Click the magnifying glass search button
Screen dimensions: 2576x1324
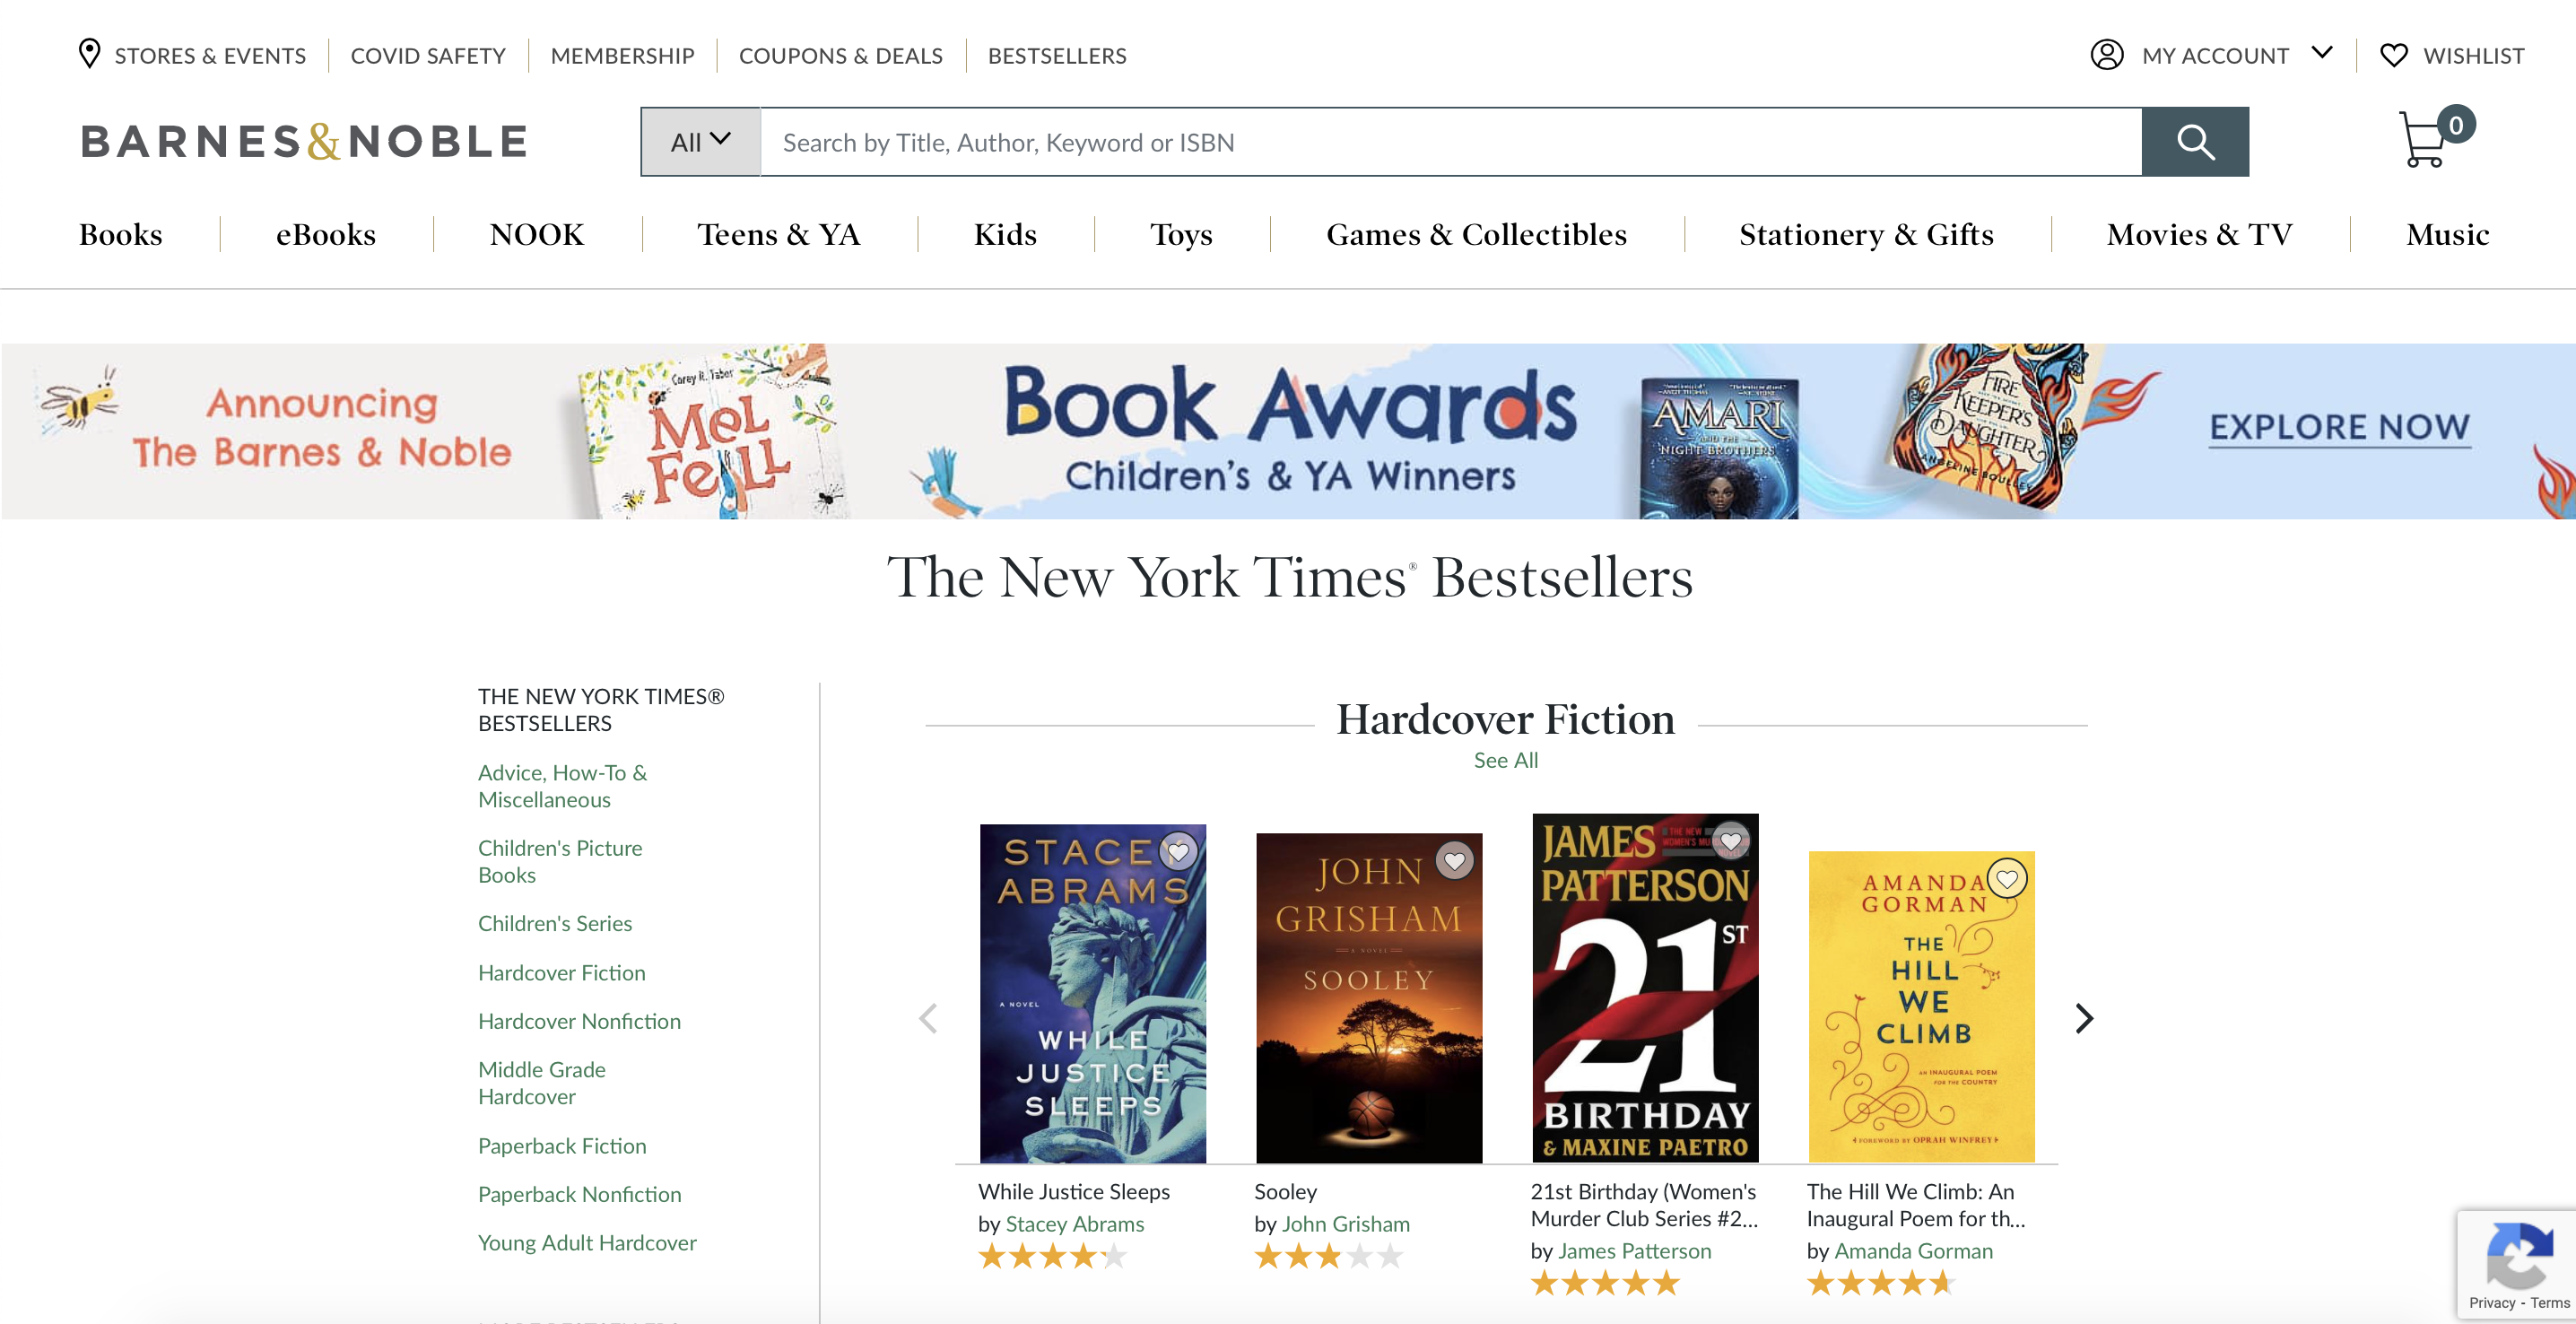[x=2195, y=142]
